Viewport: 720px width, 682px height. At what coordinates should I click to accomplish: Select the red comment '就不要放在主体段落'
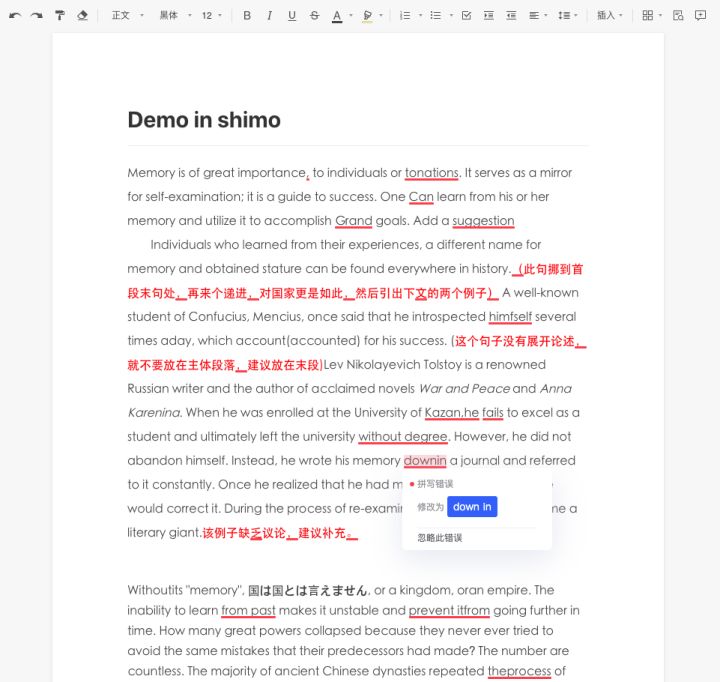pos(181,365)
